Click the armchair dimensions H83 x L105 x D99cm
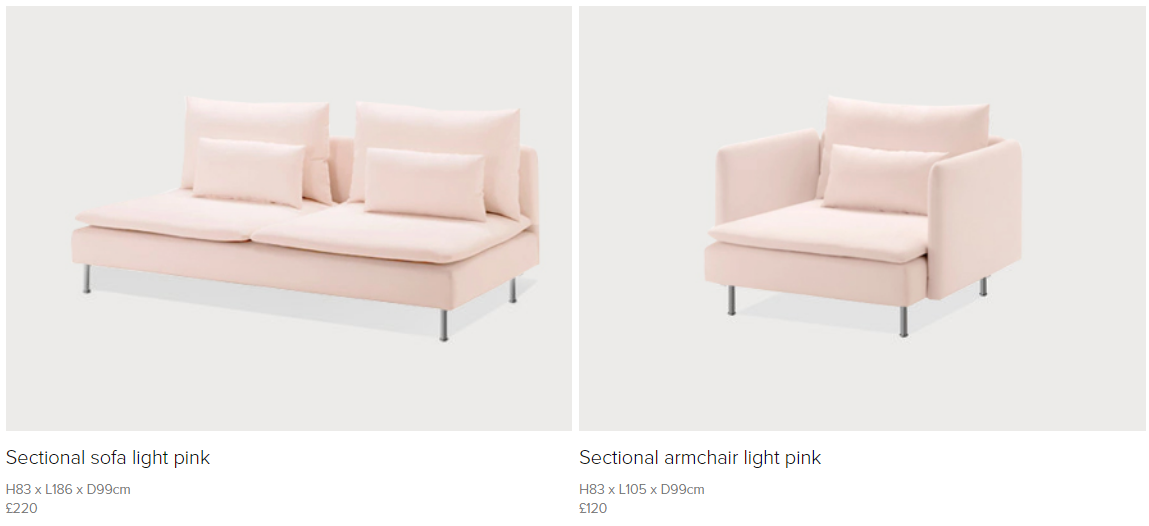The width and height of the screenshot is (1149, 526). (x=642, y=489)
